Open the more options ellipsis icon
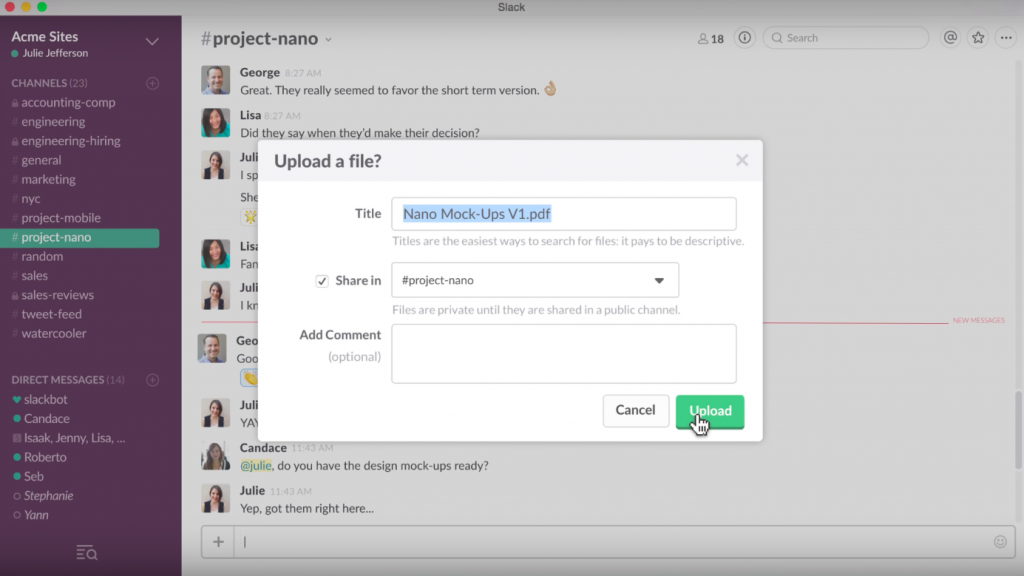Viewport: 1024px width, 576px height. [x=1006, y=38]
